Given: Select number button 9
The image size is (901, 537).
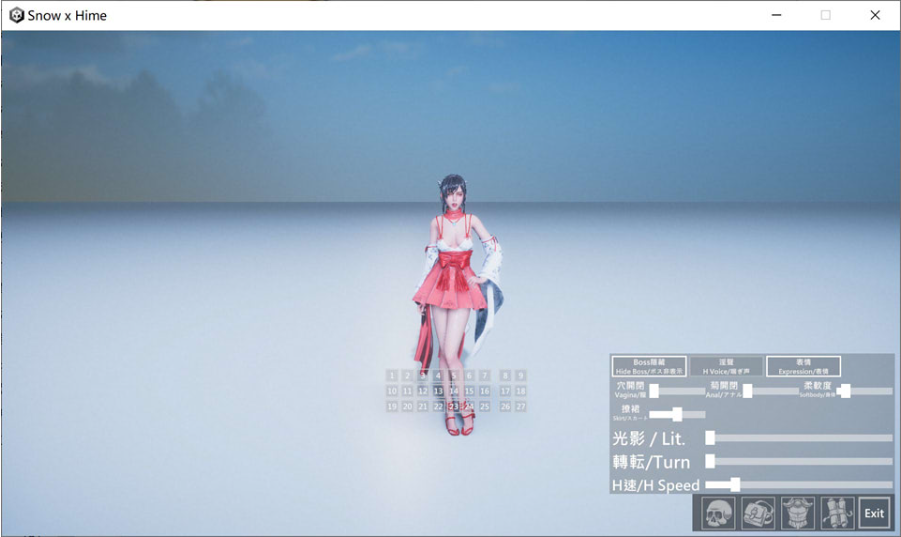Looking at the screenshot, I should (x=521, y=376).
